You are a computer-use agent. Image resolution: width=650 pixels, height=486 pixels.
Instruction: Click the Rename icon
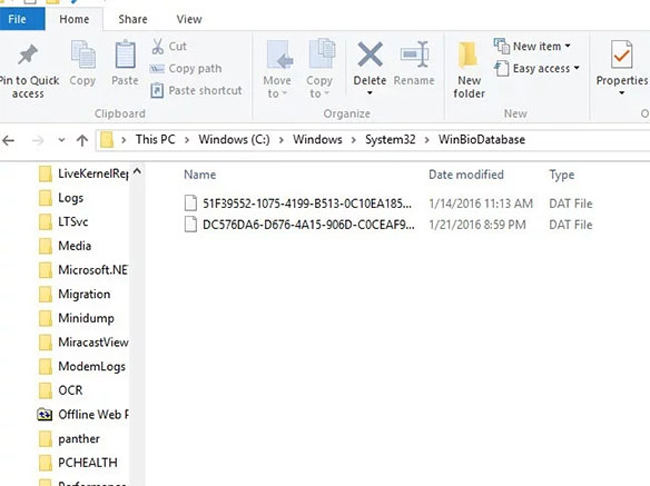coord(414,54)
